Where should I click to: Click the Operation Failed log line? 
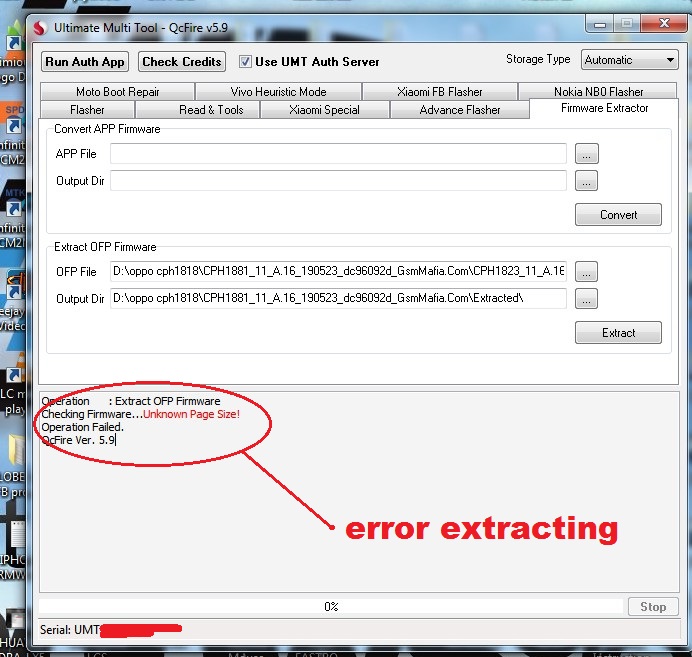click(x=83, y=427)
